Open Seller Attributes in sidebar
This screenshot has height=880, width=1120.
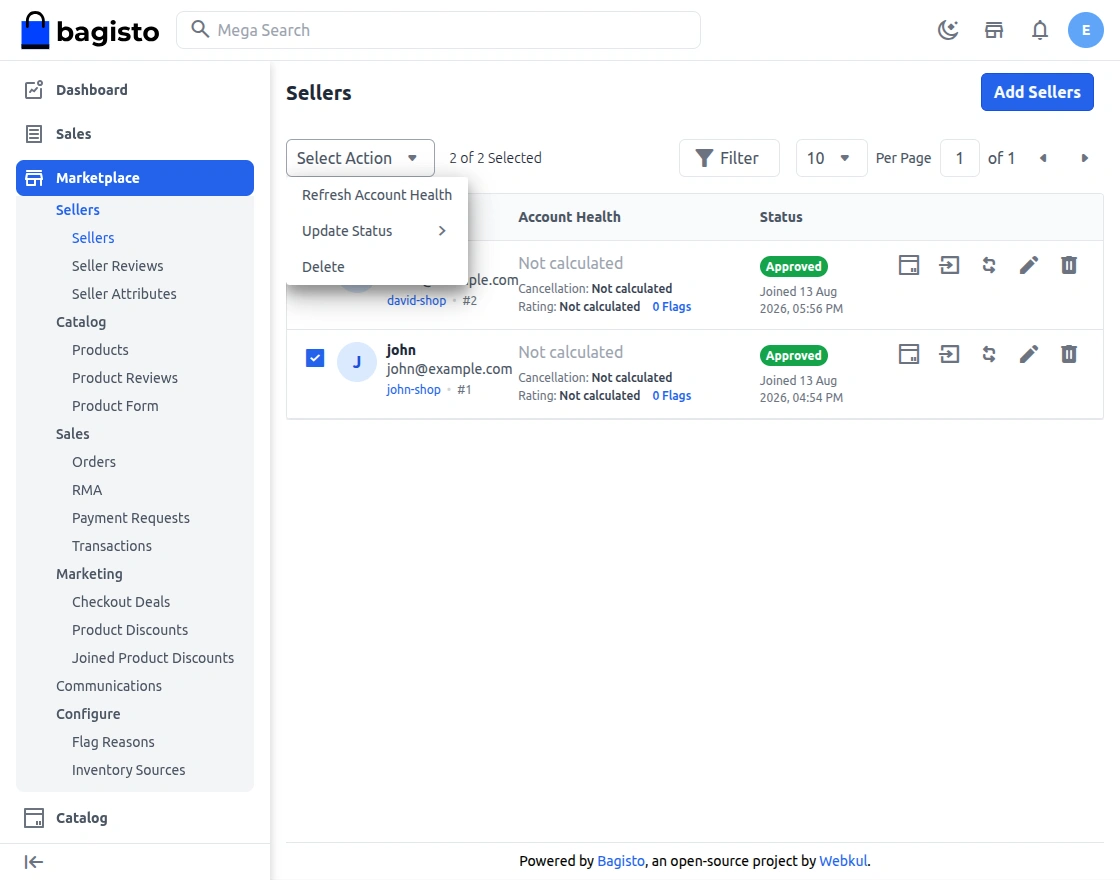(x=124, y=294)
